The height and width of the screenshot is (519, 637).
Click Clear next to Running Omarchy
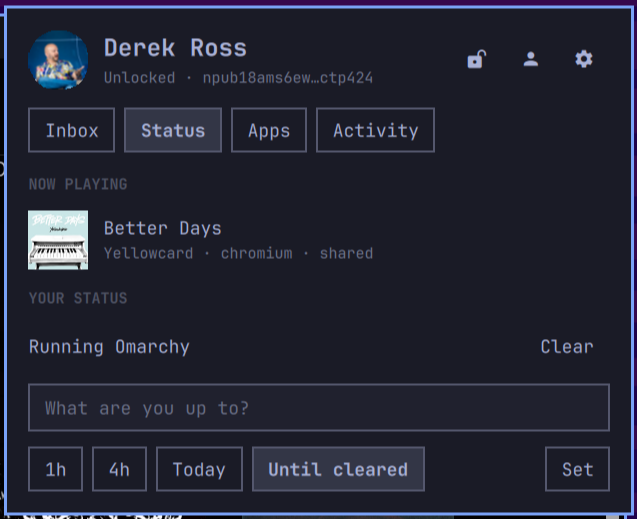pos(567,347)
